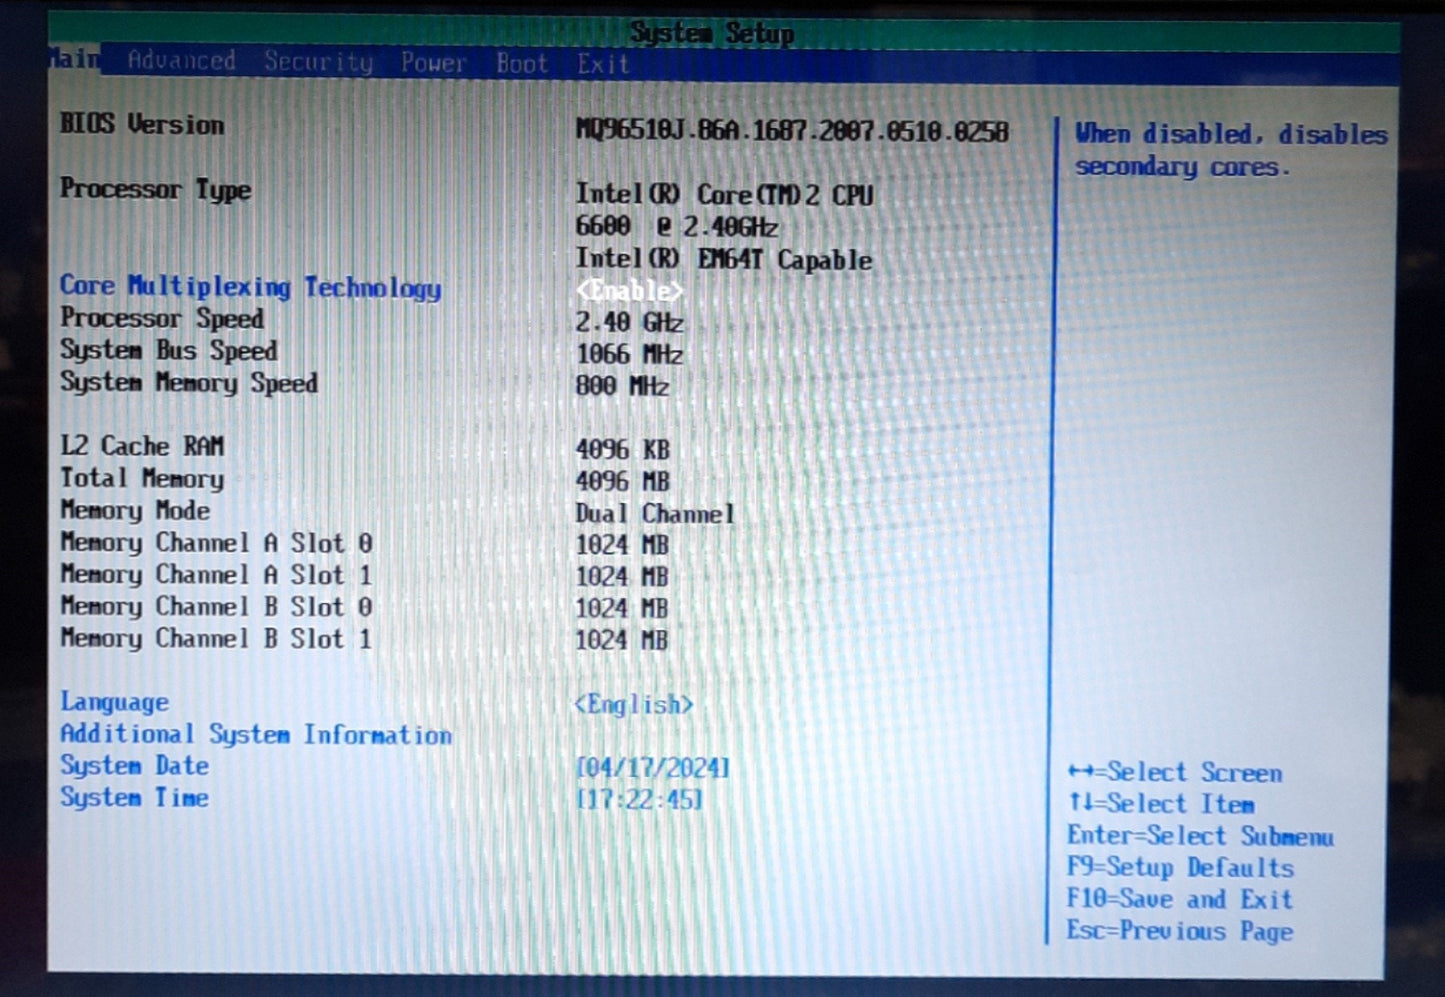This screenshot has width=1445, height=997.
Task: Select the System Time label
Action: click(x=135, y=797)
